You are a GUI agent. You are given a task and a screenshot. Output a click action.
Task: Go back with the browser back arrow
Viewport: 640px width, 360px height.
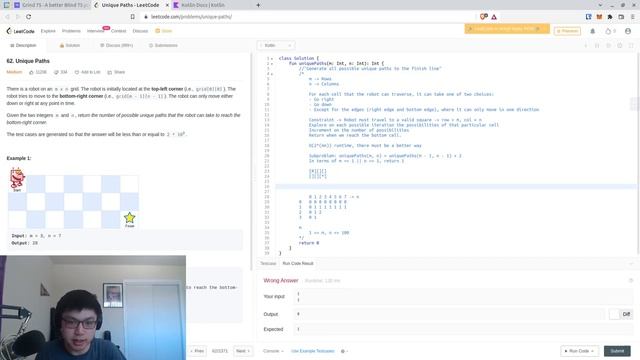[7, 17]
